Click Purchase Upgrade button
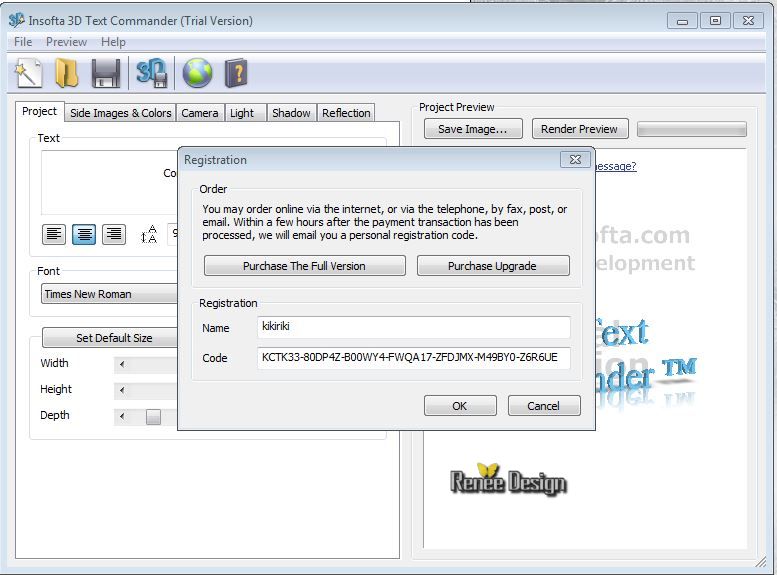 point(493,266)
